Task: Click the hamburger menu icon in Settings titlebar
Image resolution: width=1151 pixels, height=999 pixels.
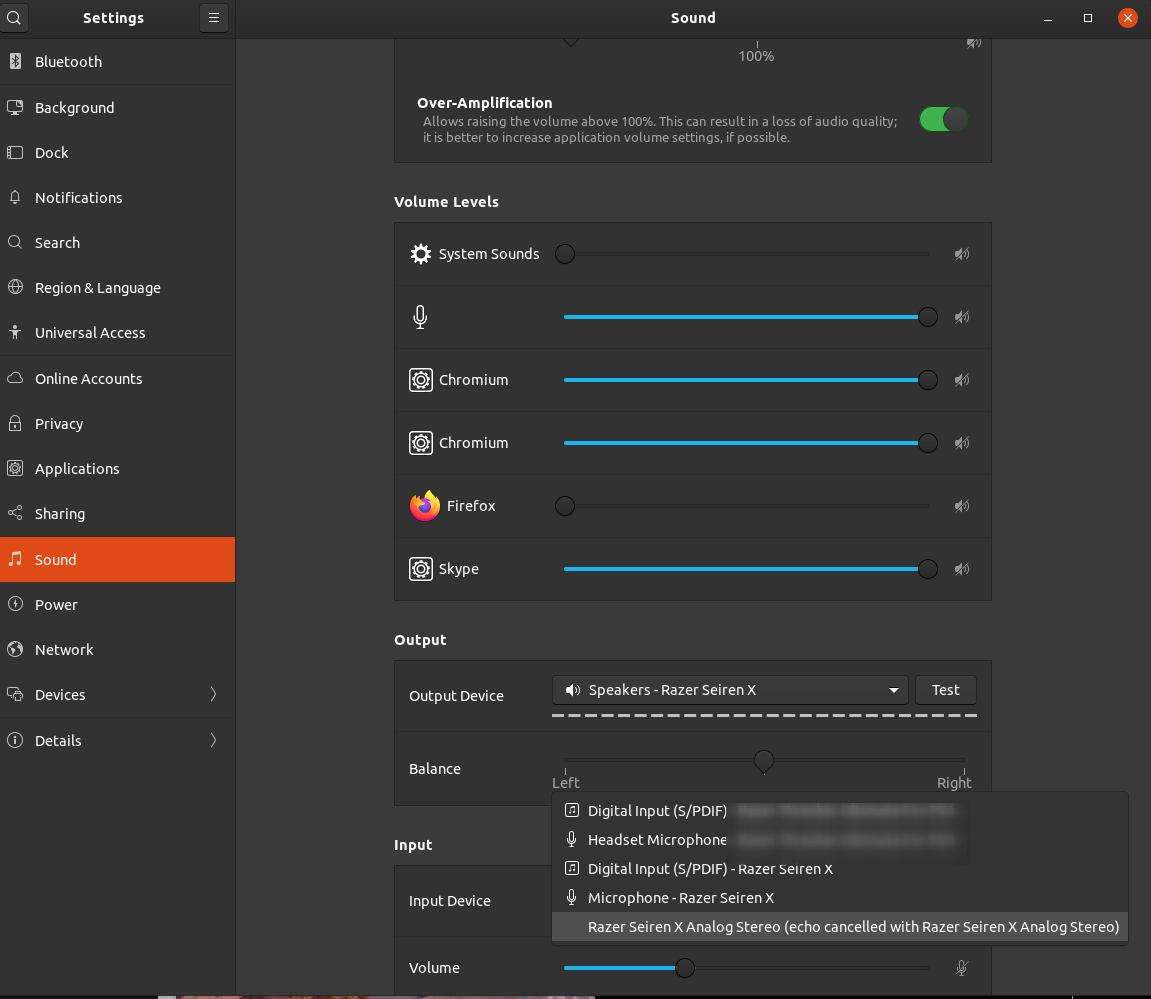Action: point(213,17)
